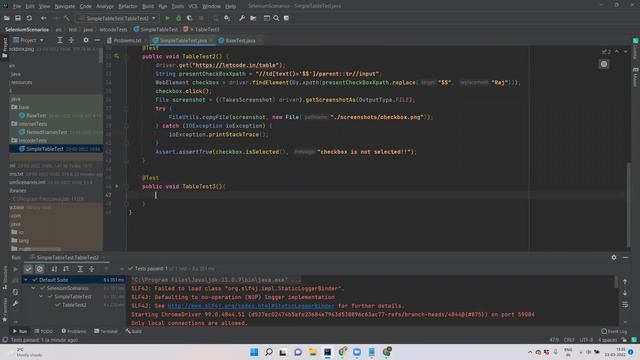Collapse all in Project panel toolbar

click(x=71, y=40)
